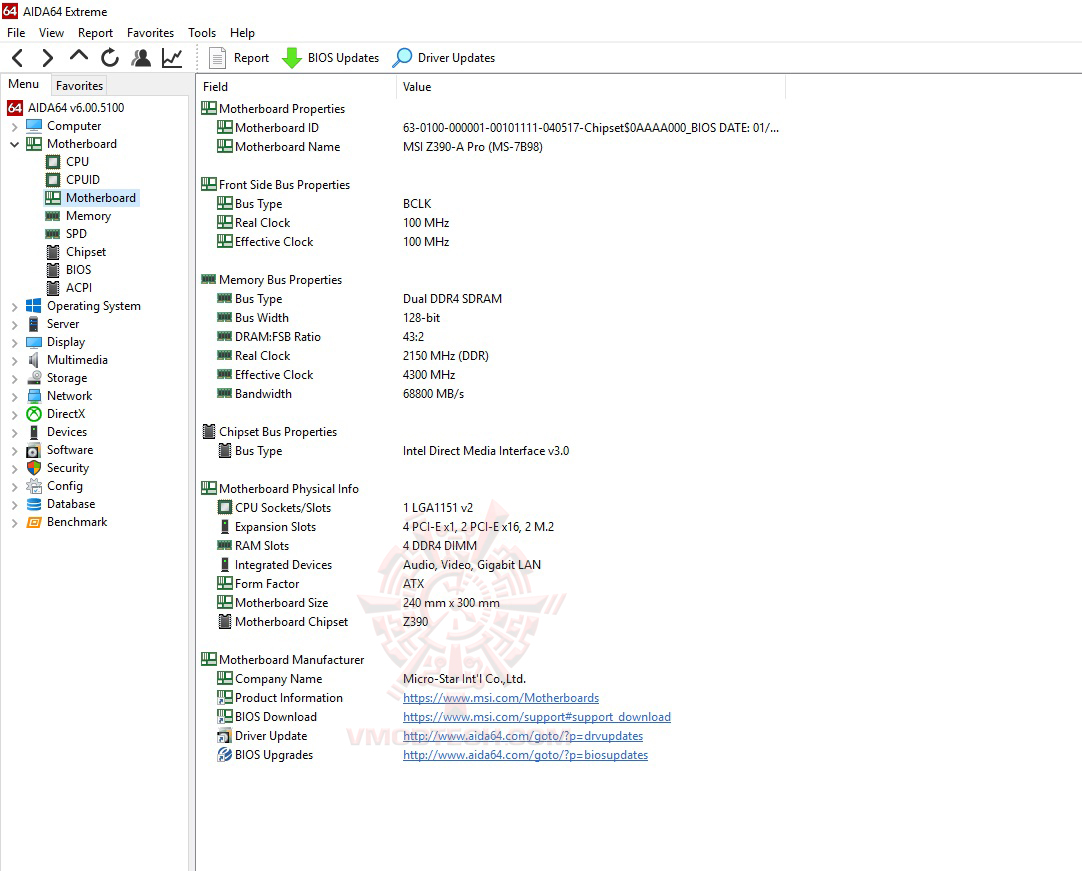
Task: Click the DirectX icon in tree
Action: pyautogui.click(x=34, y=414)
